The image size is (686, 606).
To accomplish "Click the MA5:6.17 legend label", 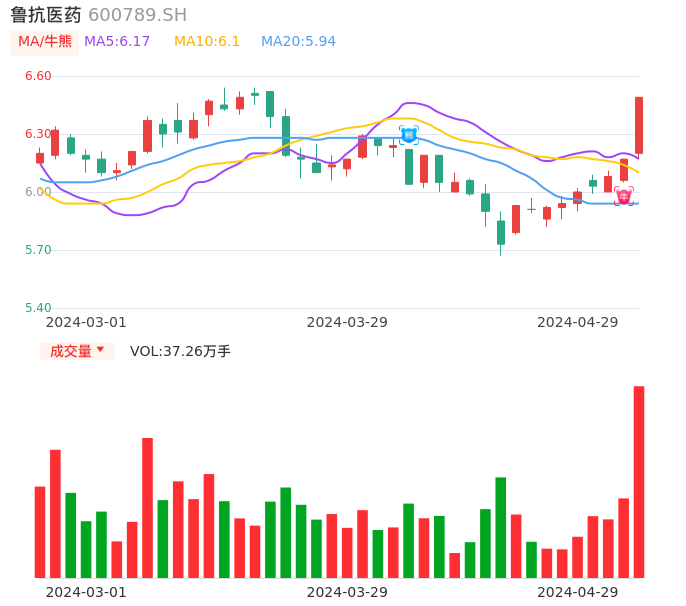I will (x=117, y=42).
